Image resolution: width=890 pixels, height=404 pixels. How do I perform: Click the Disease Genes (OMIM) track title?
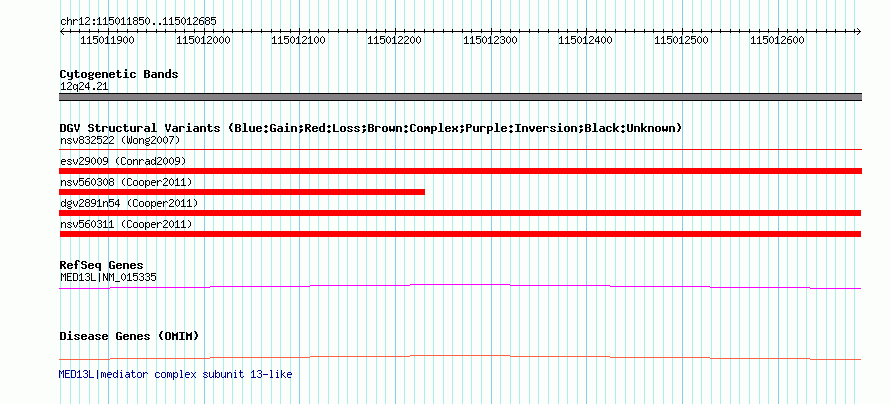tap(129, 336)
